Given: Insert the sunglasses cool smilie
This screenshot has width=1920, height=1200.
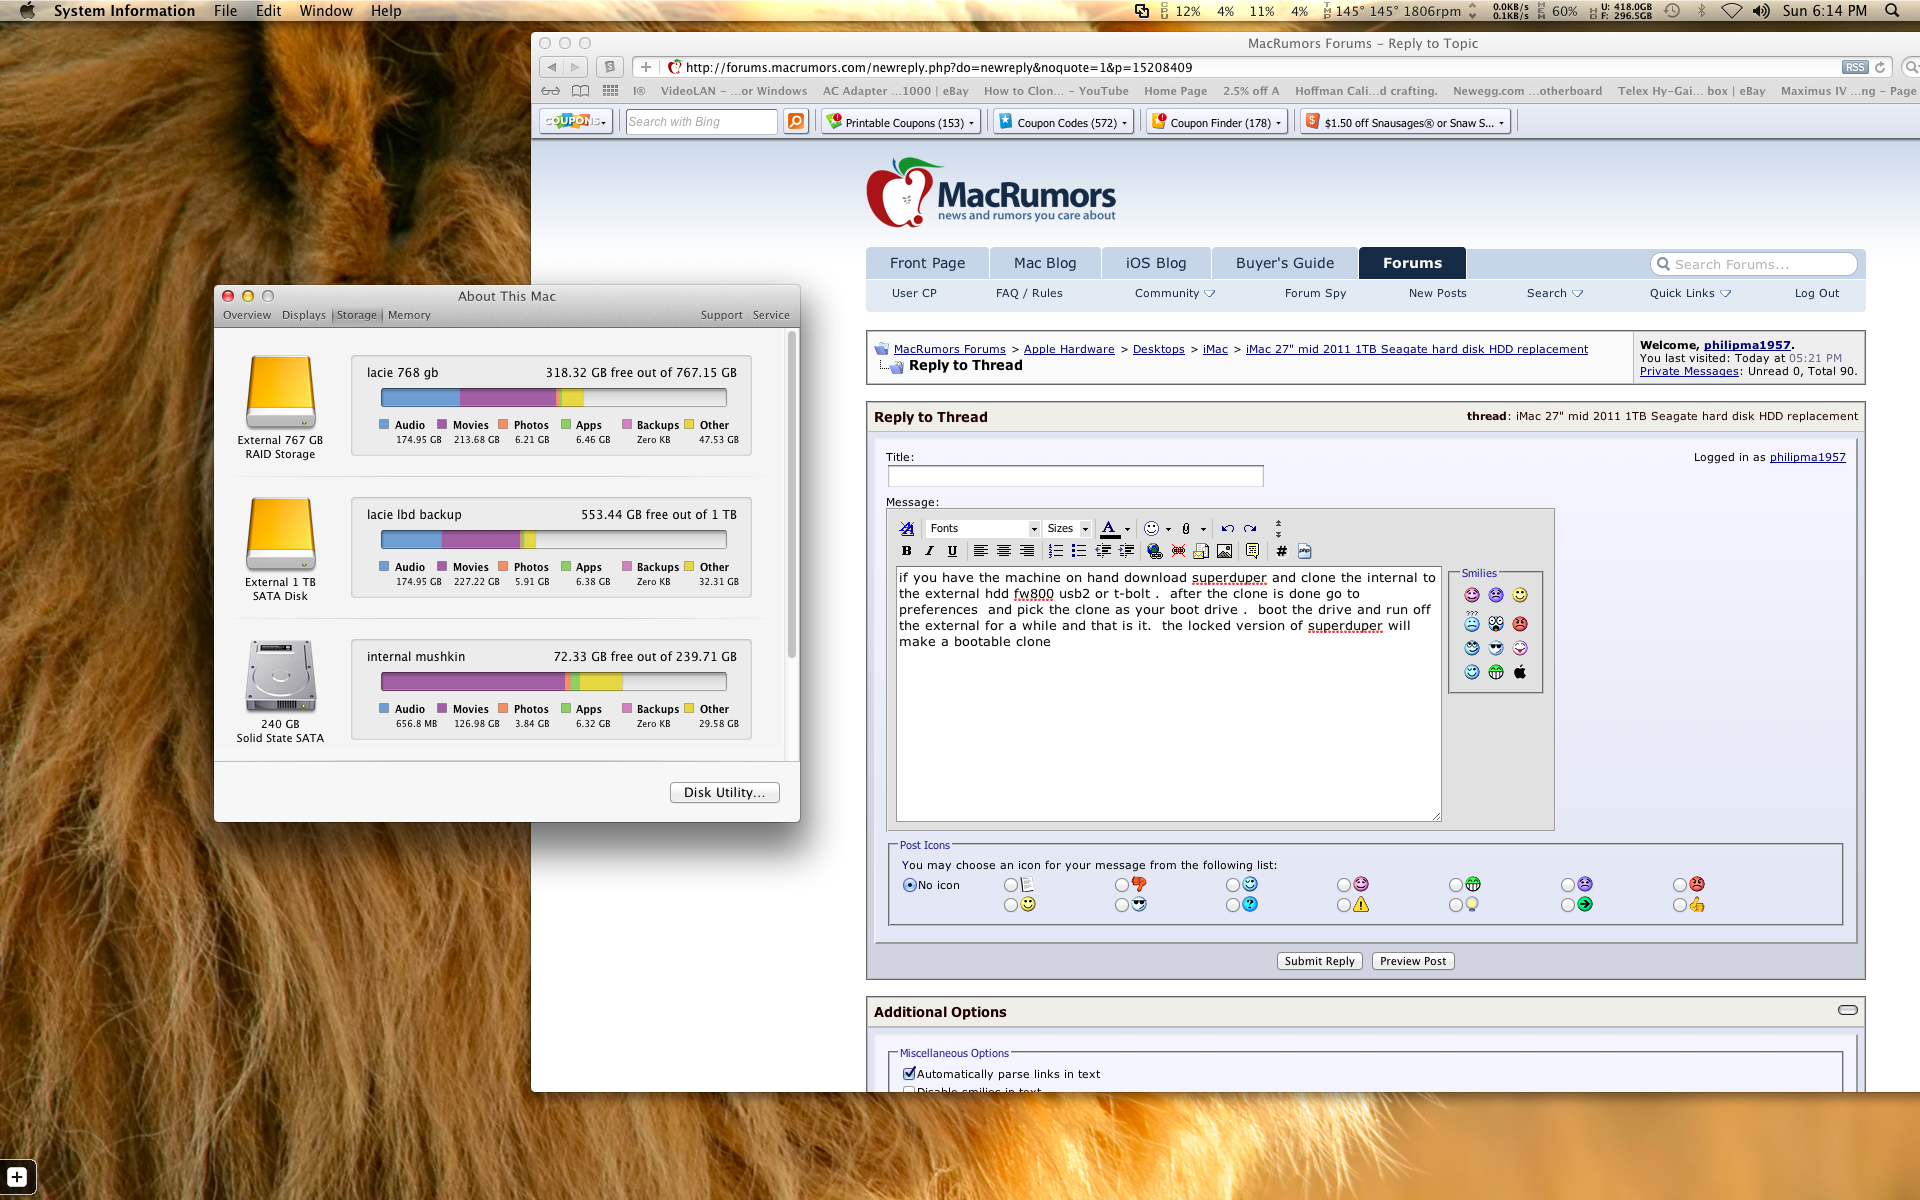Looking at the screenshot, I should pyautogui.click(x=1496, y=648).
